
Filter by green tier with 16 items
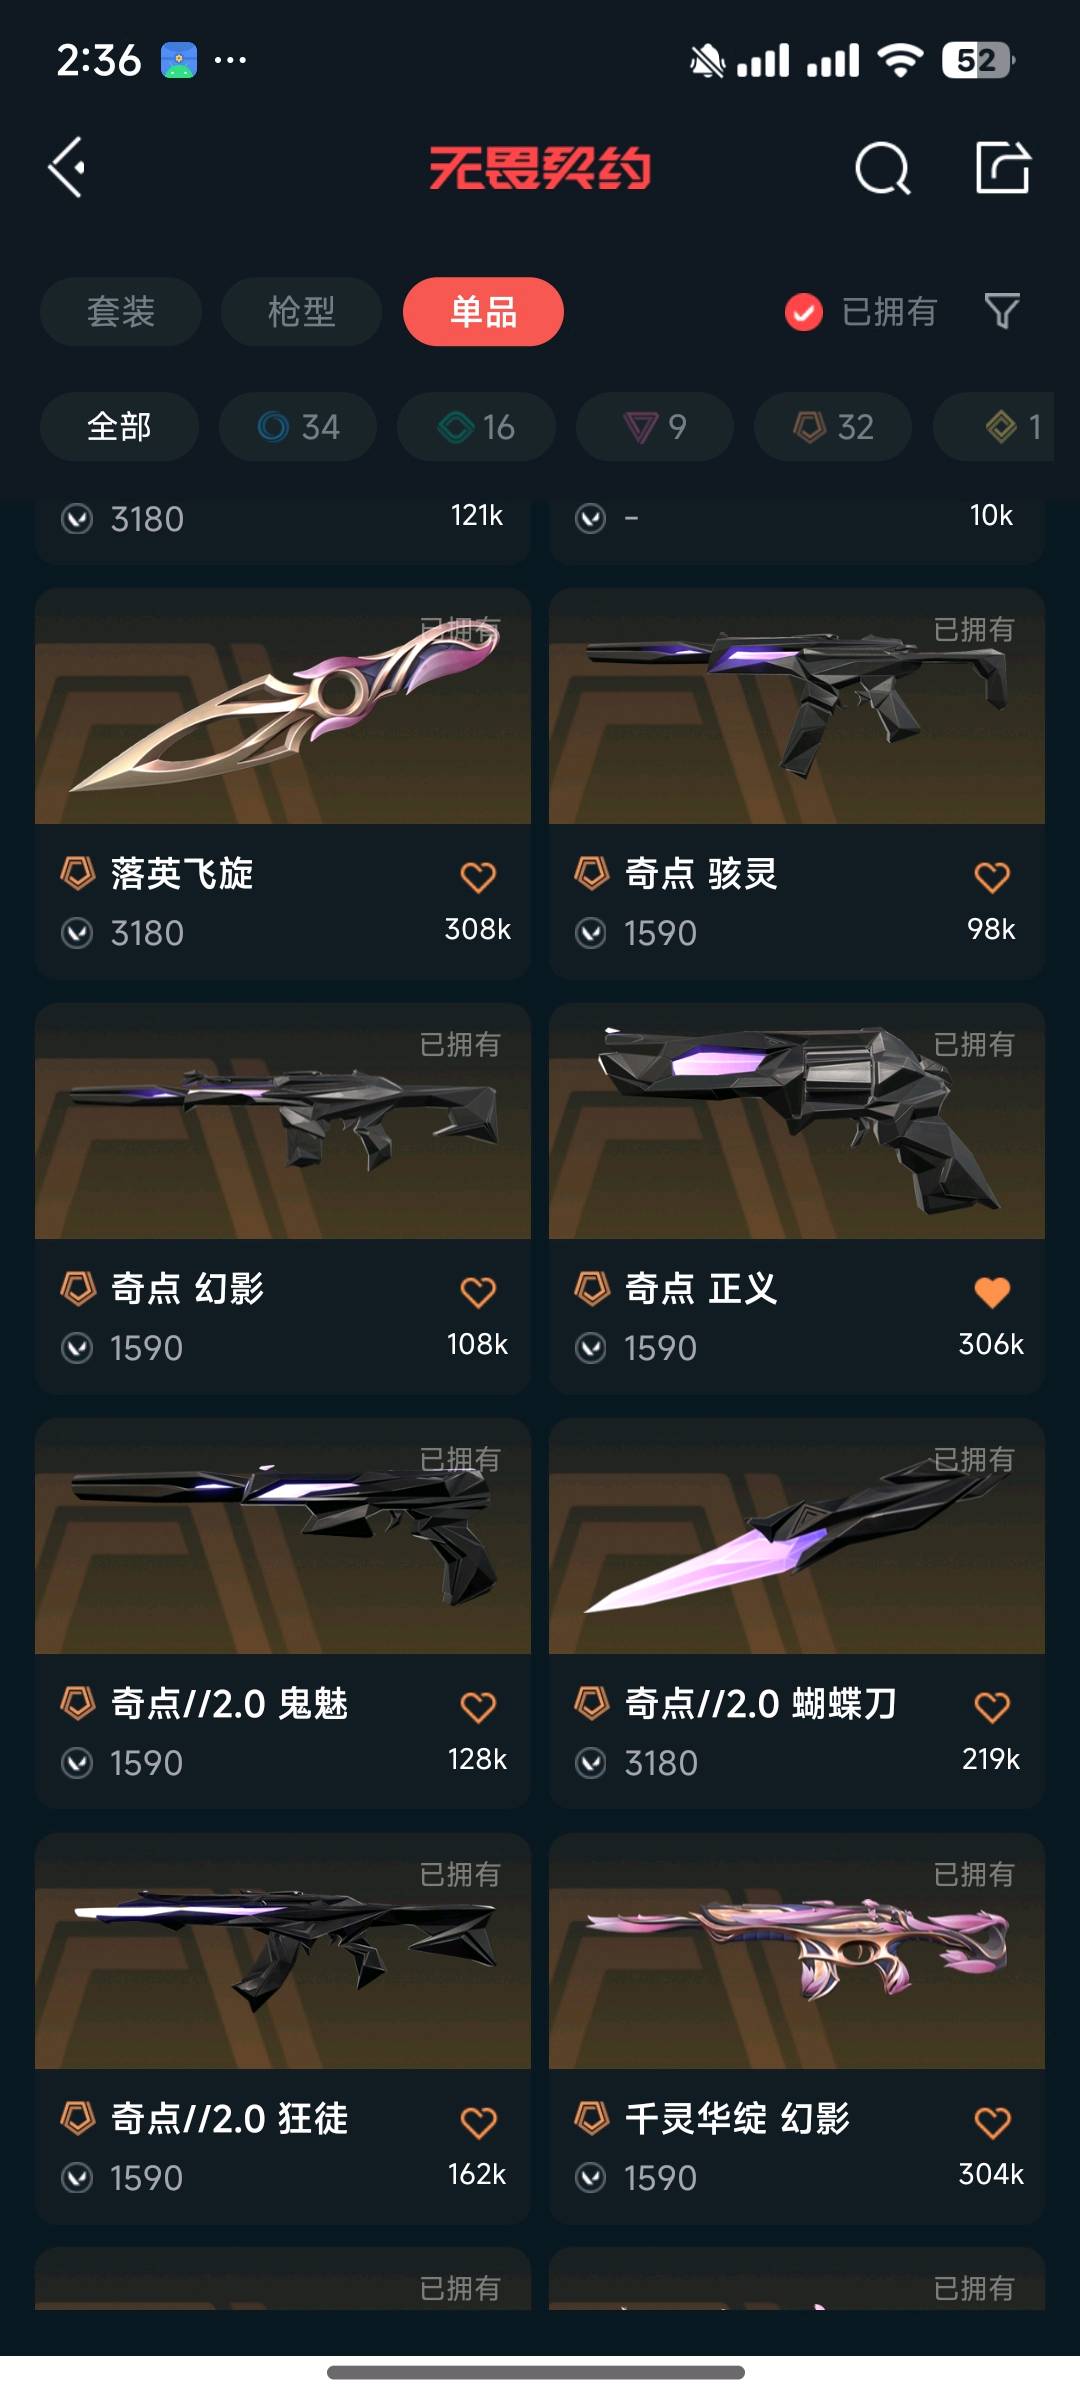[476, 427]
